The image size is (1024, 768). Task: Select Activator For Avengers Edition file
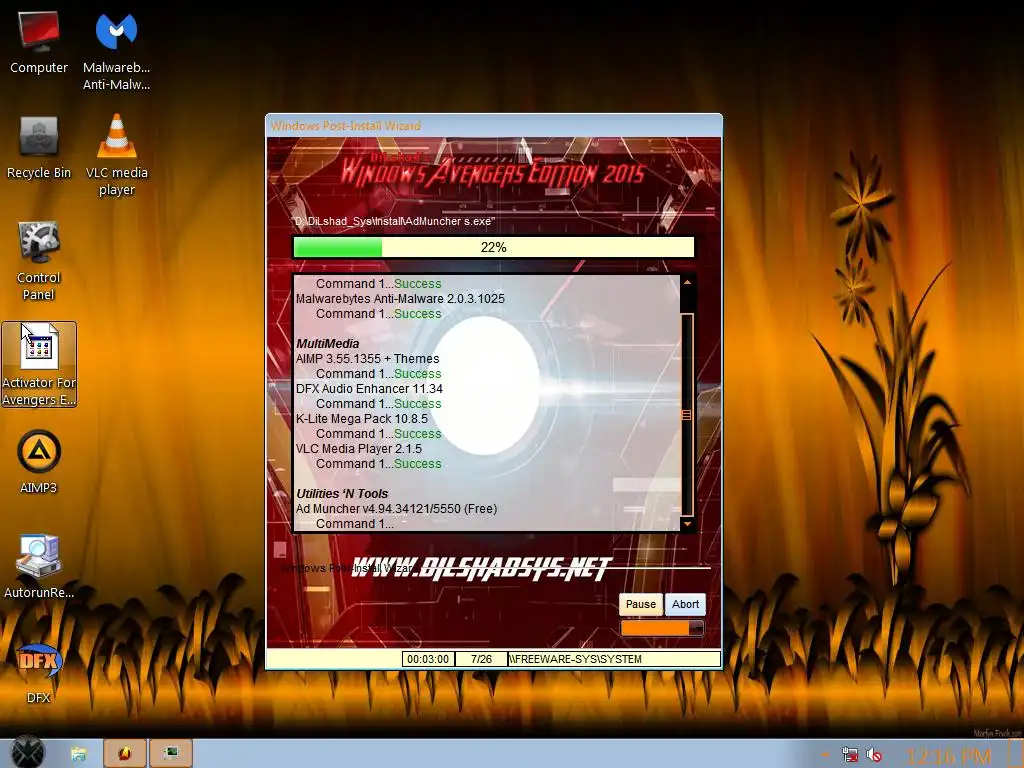tap(39, 364)
